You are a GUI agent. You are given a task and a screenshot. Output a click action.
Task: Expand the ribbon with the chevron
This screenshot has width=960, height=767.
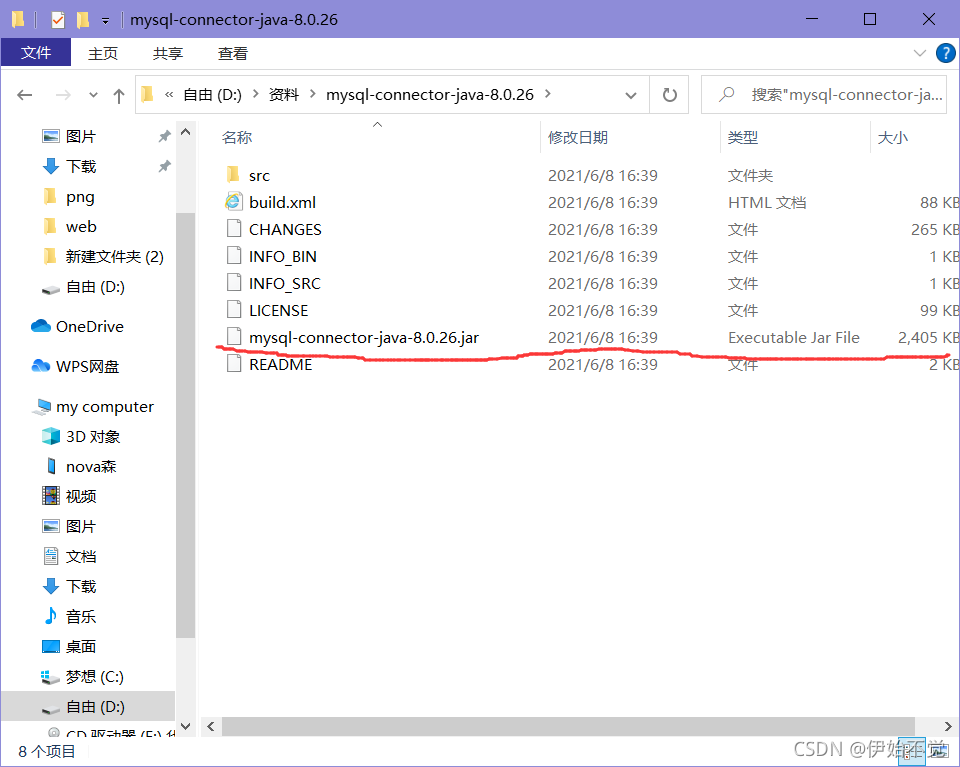(x=919, y=53)
